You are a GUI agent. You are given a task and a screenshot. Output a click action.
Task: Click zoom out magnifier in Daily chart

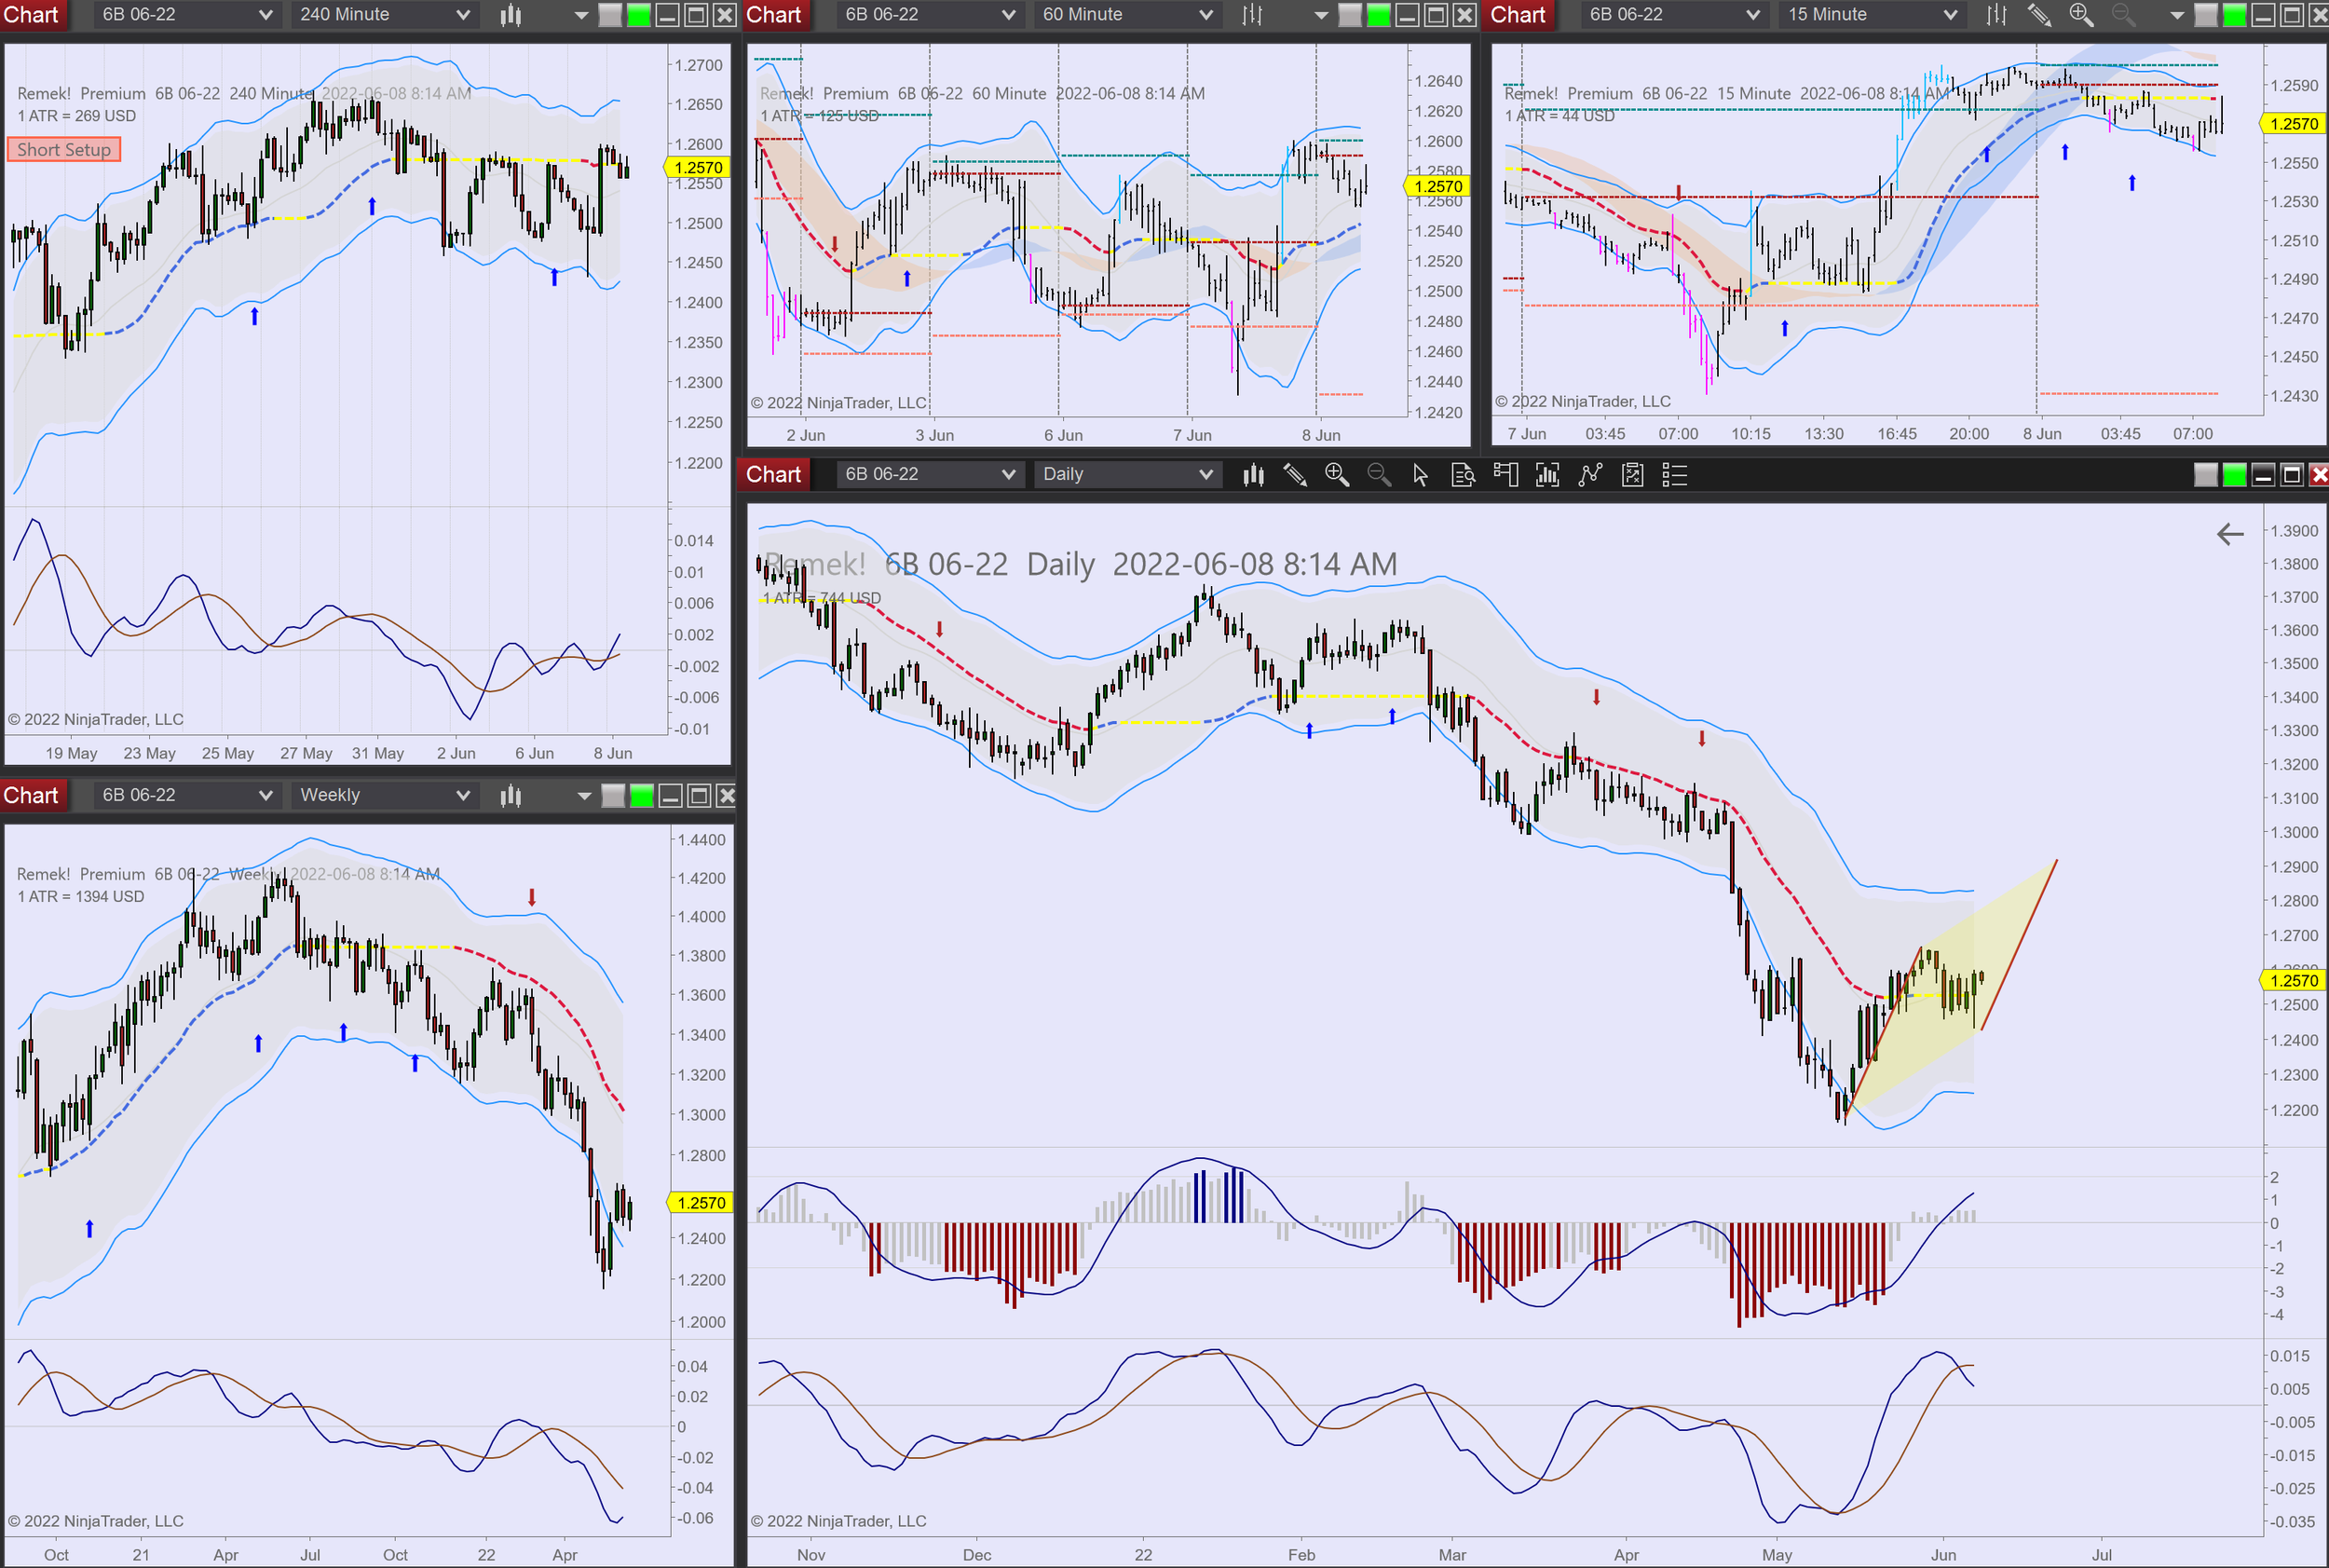pyautogui.click(x=1379, y=475)
